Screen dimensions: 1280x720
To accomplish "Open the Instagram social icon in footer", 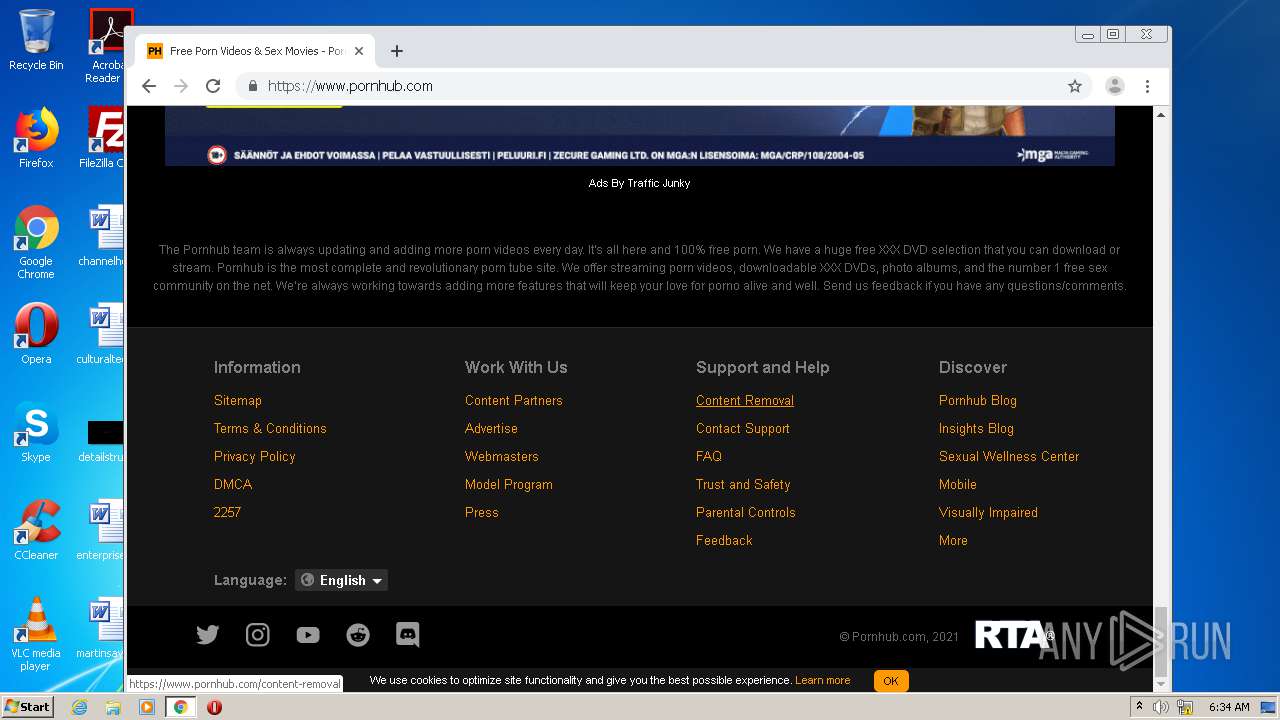I will 258,635.
